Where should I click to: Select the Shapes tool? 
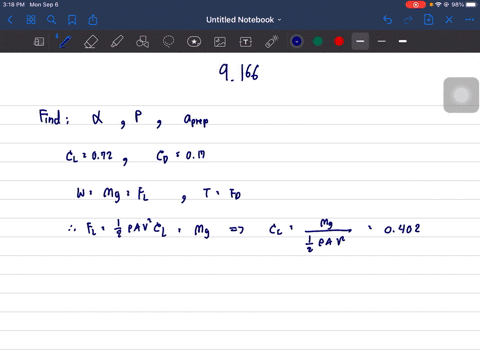(x=142, y=42)
